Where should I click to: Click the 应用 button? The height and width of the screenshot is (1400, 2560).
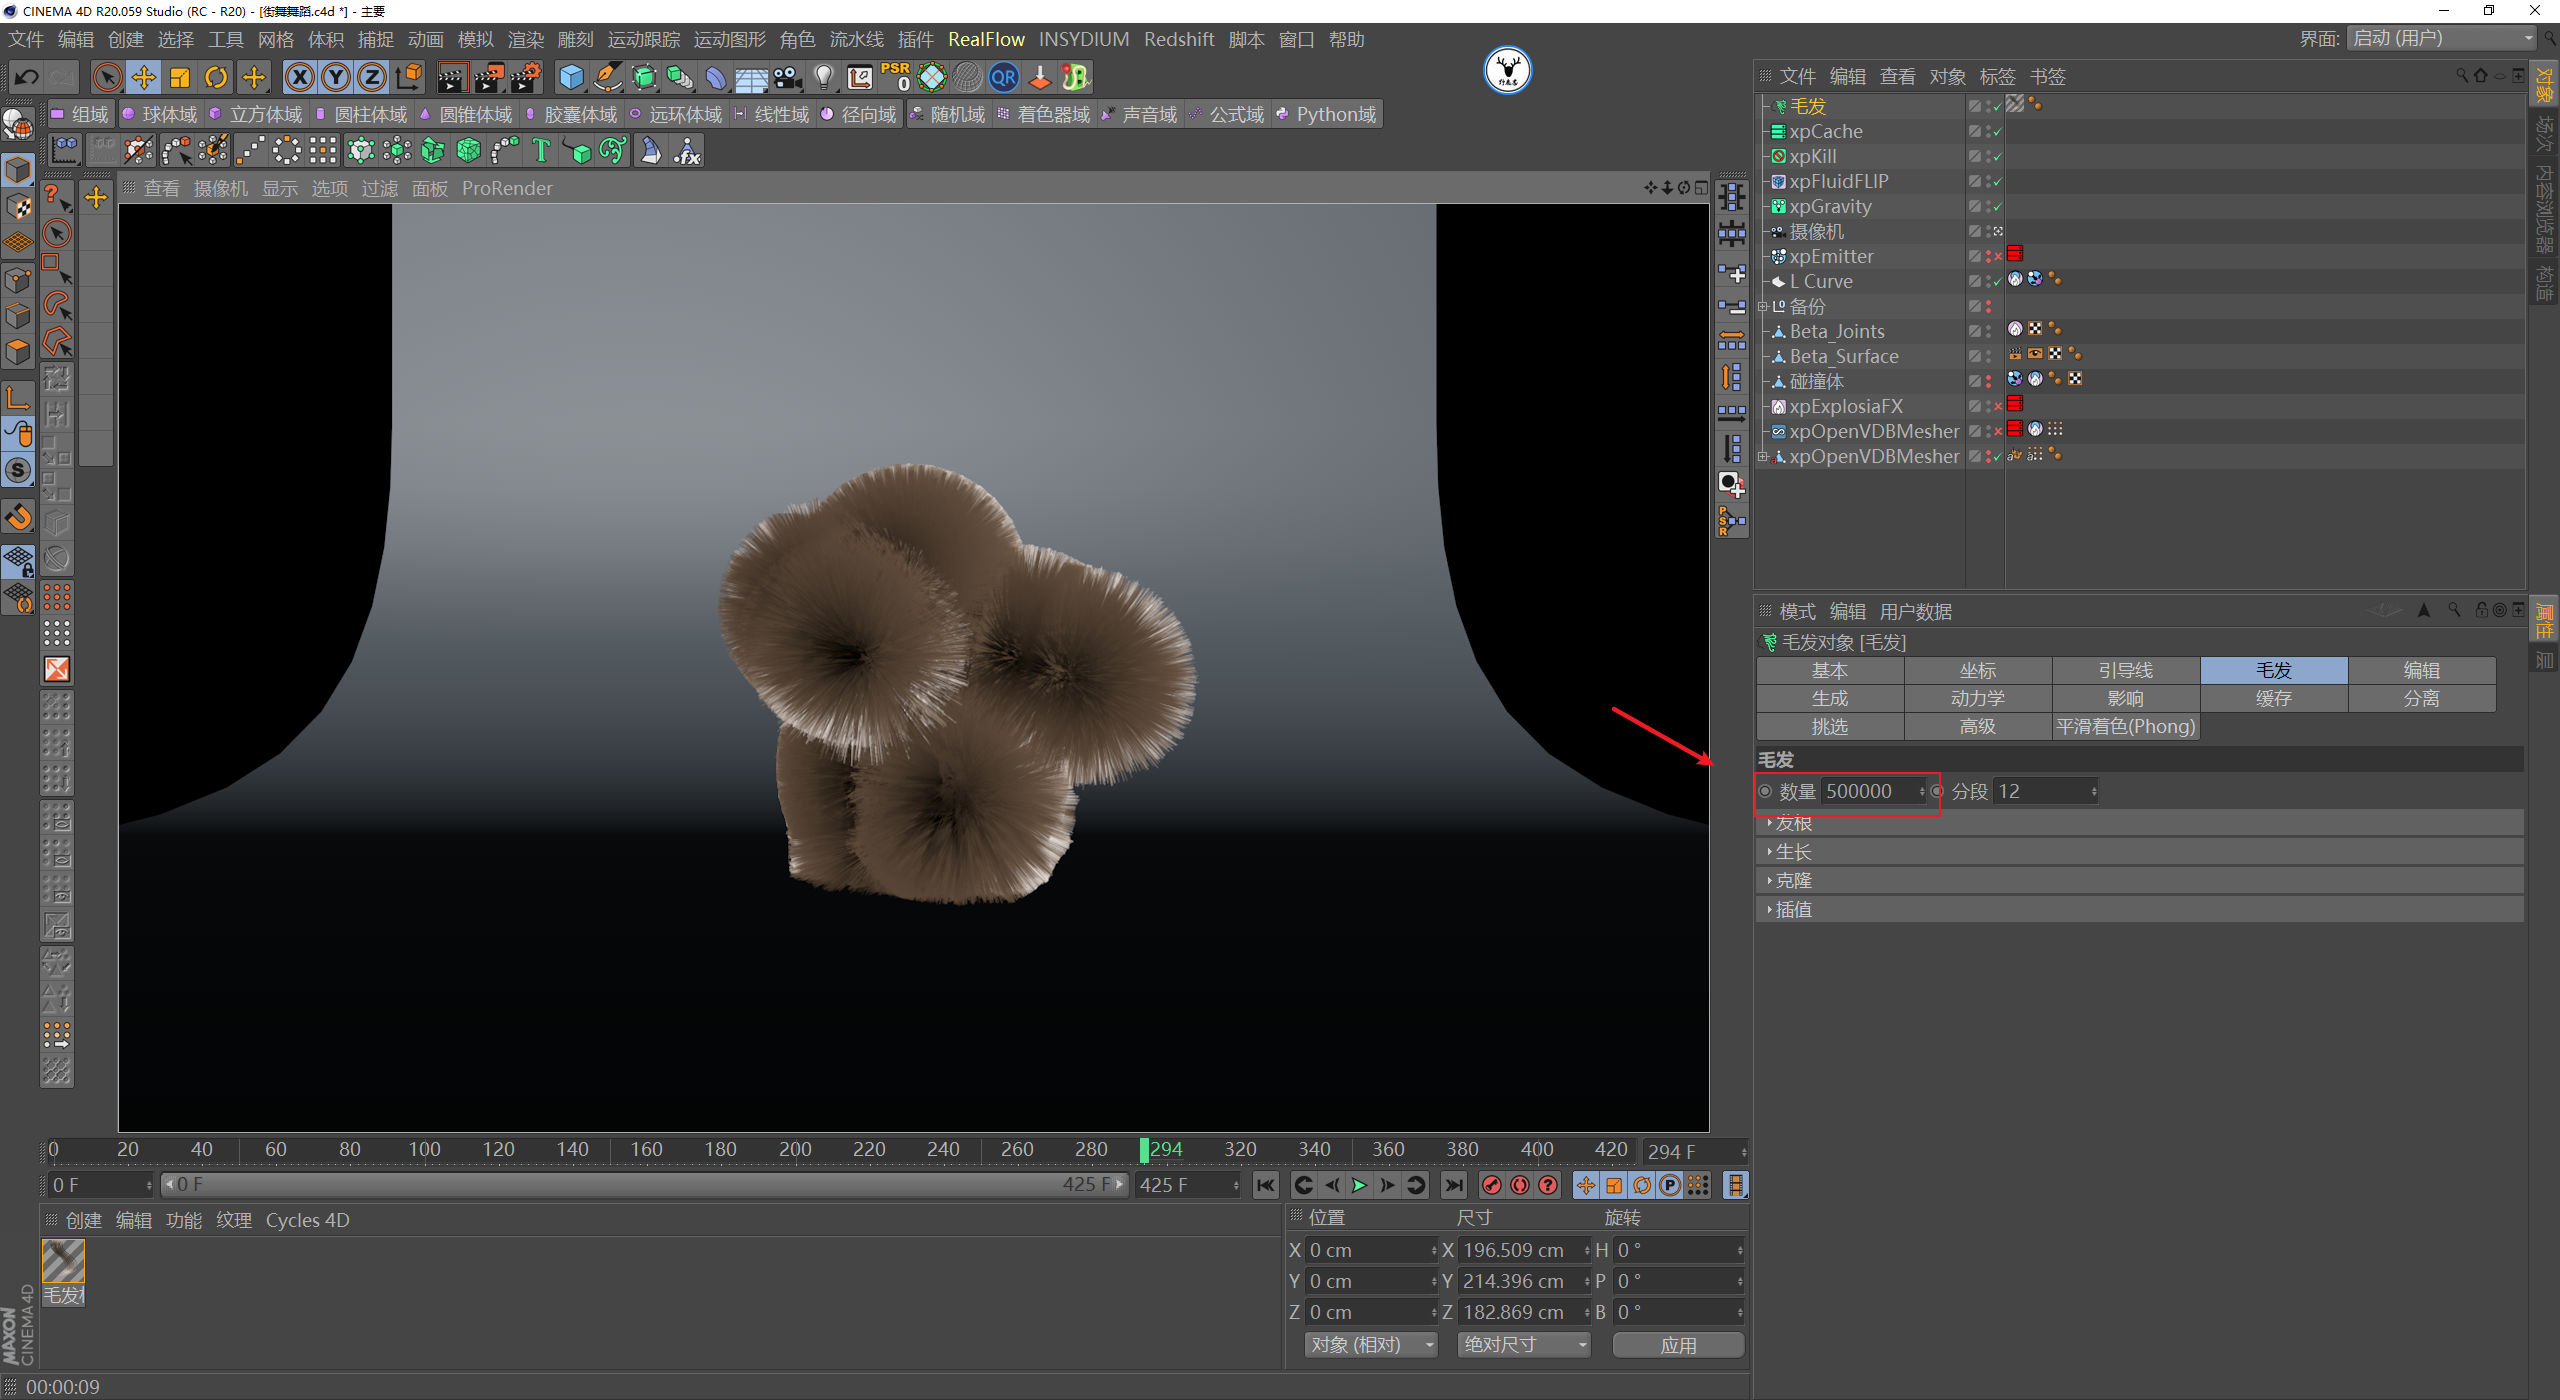click(x=1678, y=1345)
